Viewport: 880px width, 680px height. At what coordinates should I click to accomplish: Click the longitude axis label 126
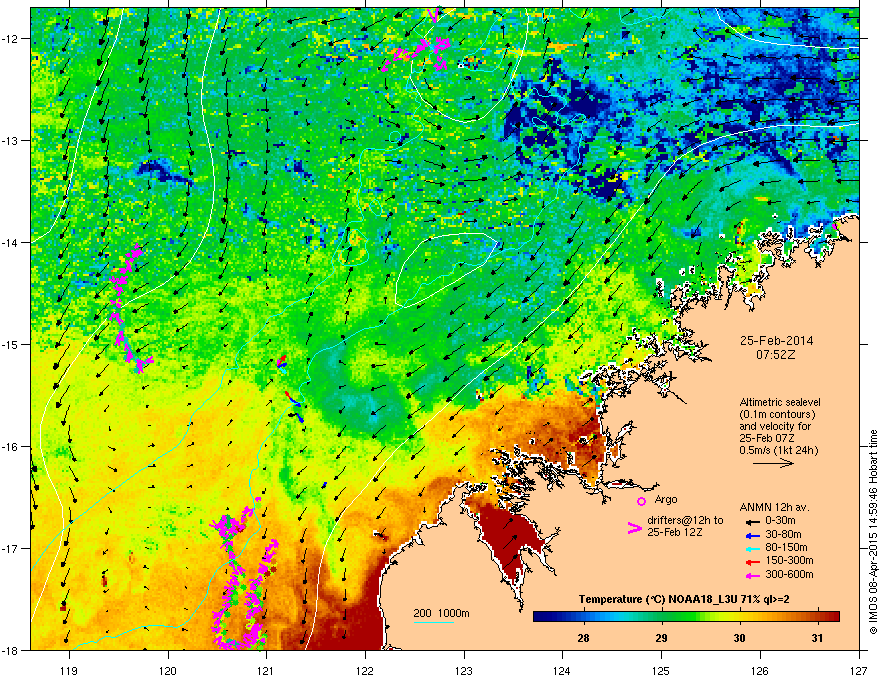click(760, 670)
